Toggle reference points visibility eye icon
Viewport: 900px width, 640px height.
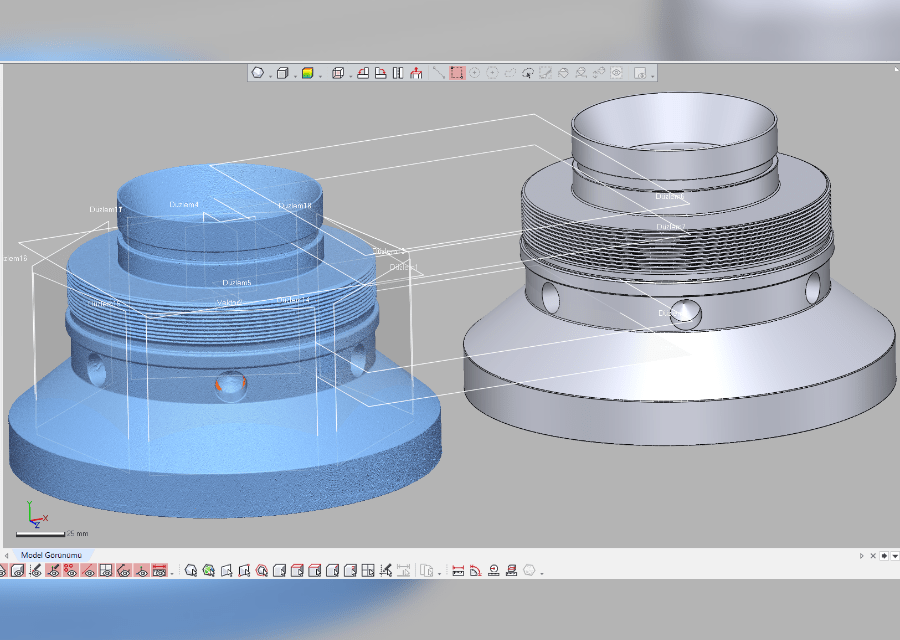(71, 571)
